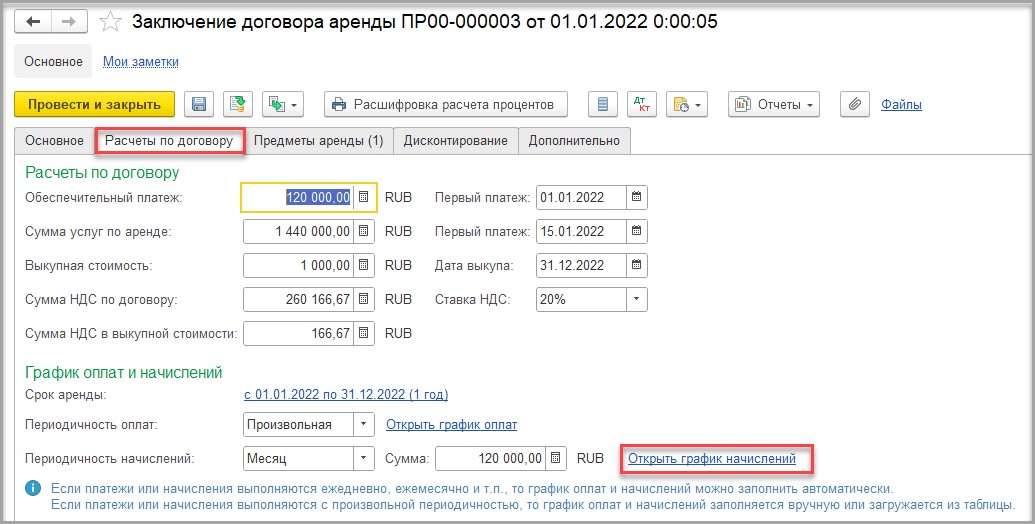Open the Предметы аренды (1) tab
The height and width of the screenshot is (524, 1035).
[x=319, y=141]
